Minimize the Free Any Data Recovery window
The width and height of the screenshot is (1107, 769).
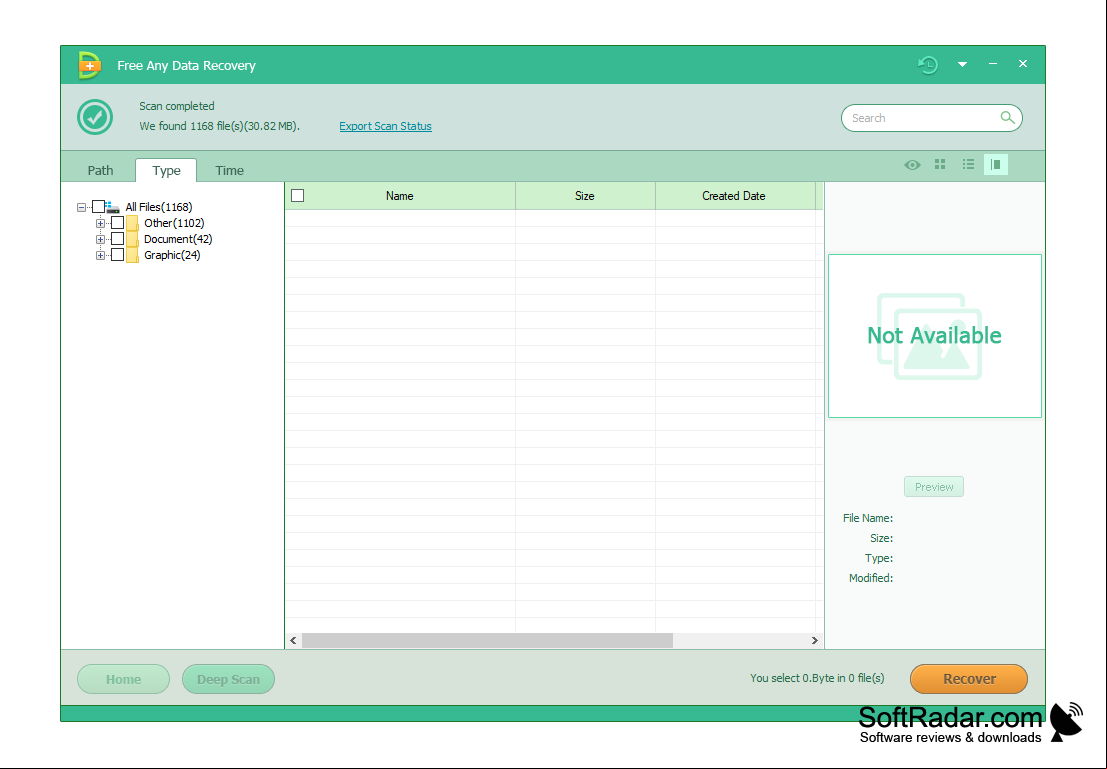[993, 64]
